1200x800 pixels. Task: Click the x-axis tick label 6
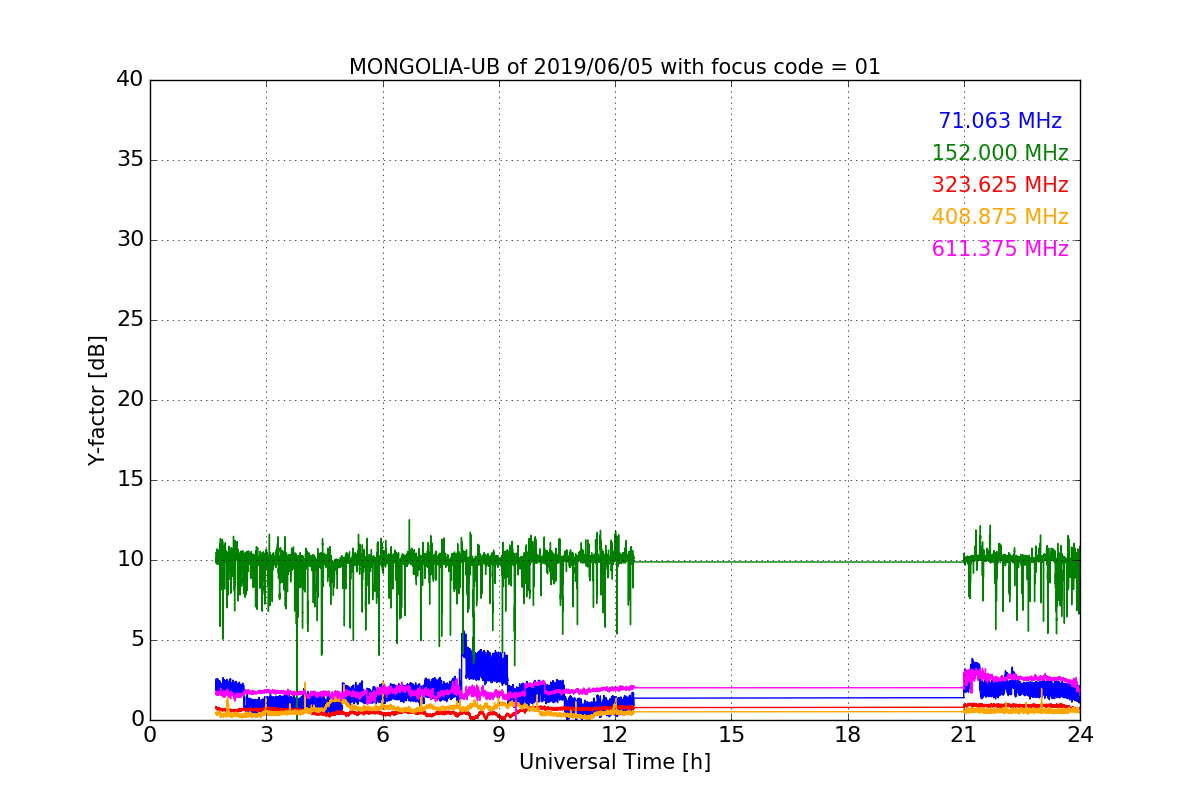click(x=382, y=734)
